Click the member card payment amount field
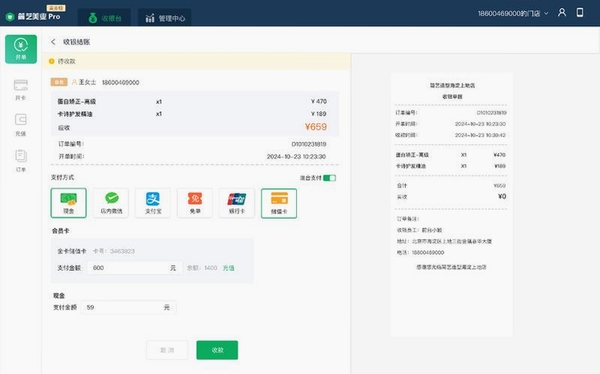600x374 pixels. (x=134, y=268)
